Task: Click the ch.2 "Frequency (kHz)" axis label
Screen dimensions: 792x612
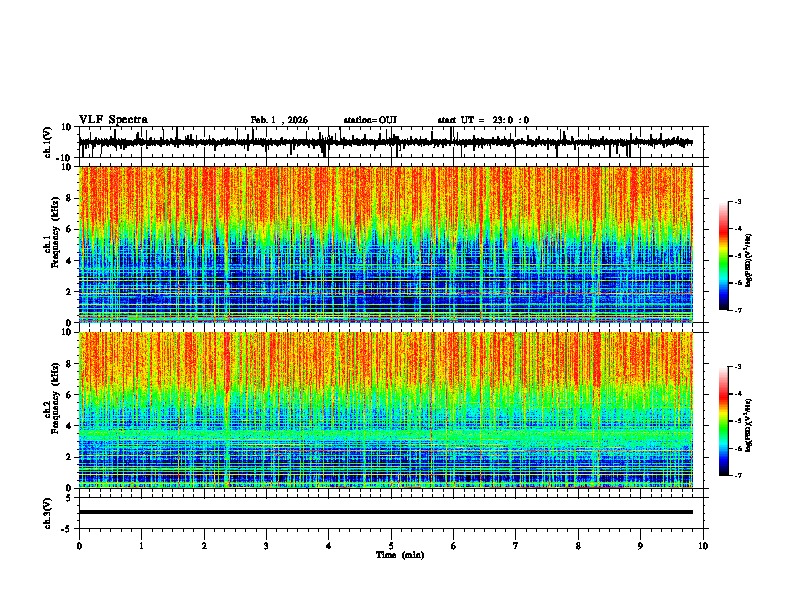Action: (x=55, y=398)
